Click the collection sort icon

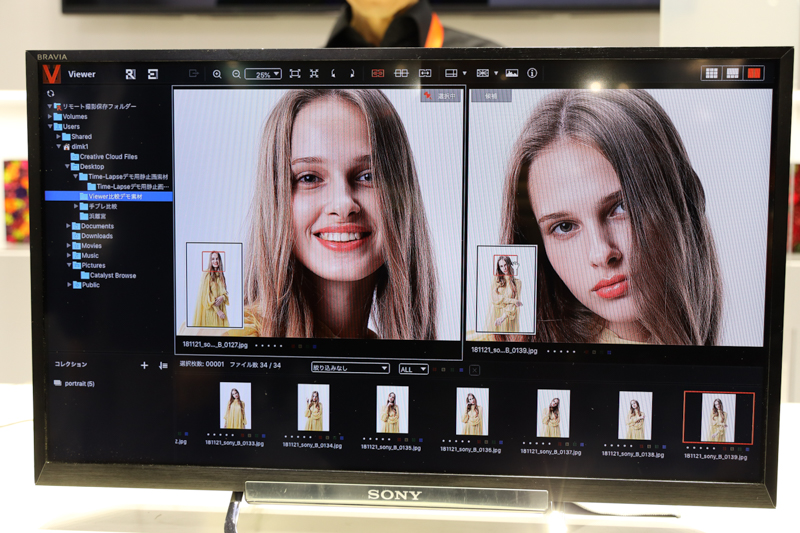pos(163,365)
